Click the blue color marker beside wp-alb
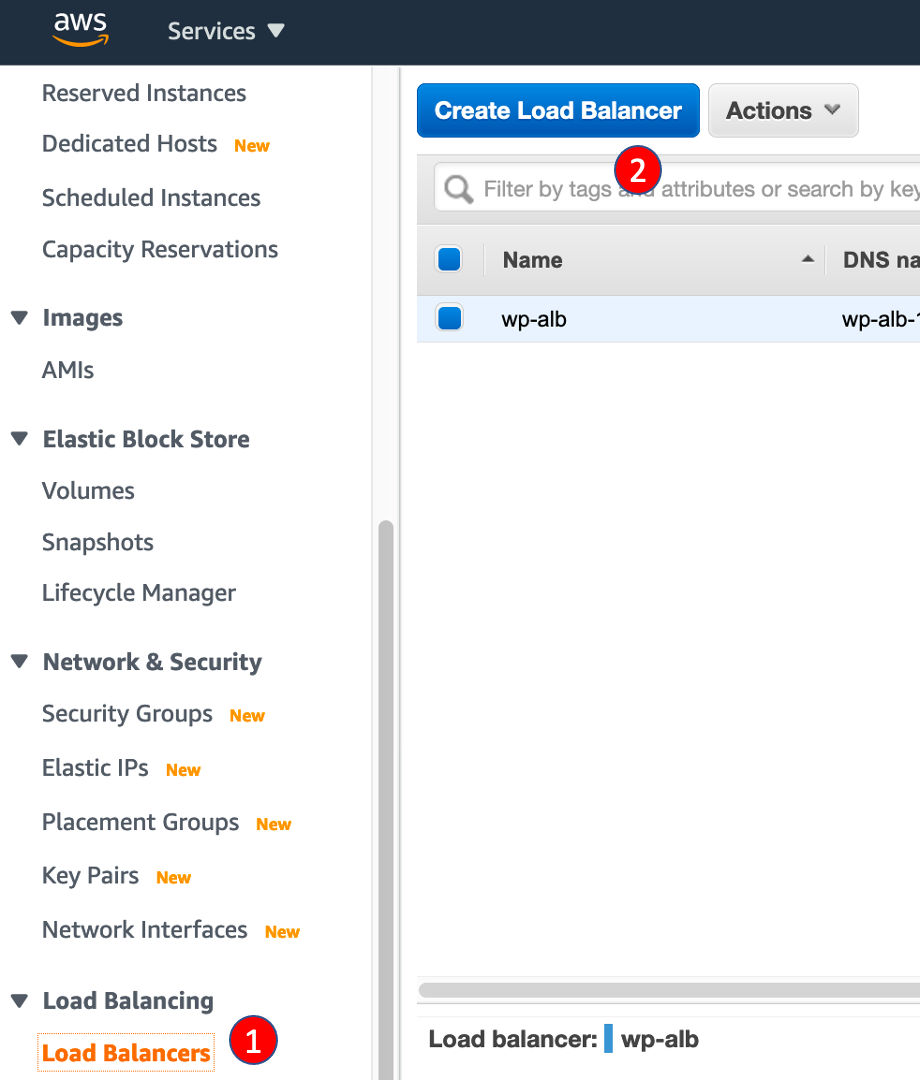920x1086 pixels. click(x=608, y=1039)
